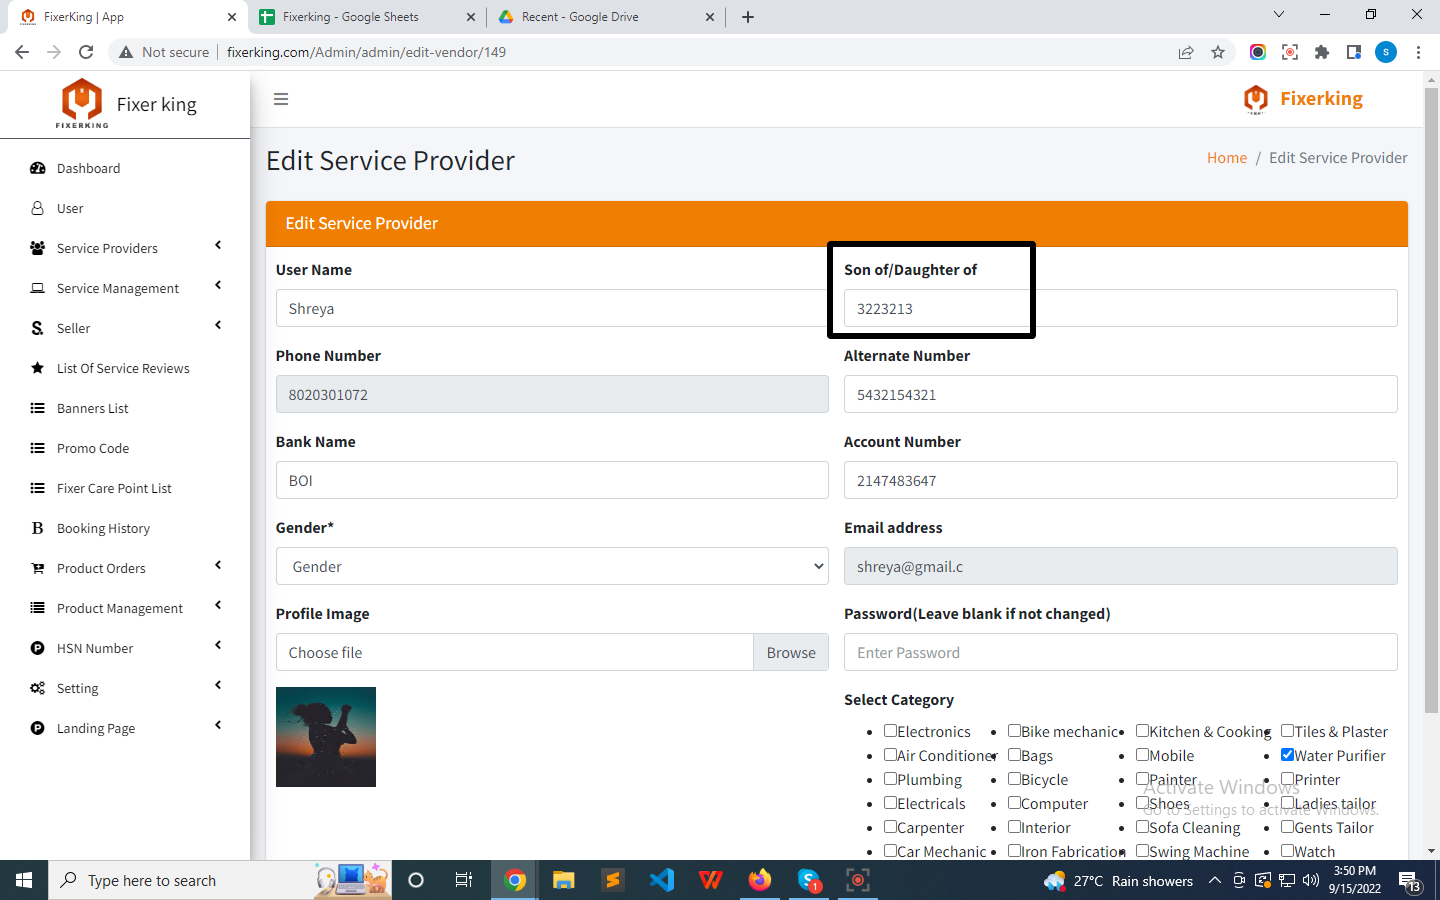Image resolution: width=1440 pixels, height=900 pixels.
Task: Click the star icon for Service Reviews
Action: click(x=38, y=368)
